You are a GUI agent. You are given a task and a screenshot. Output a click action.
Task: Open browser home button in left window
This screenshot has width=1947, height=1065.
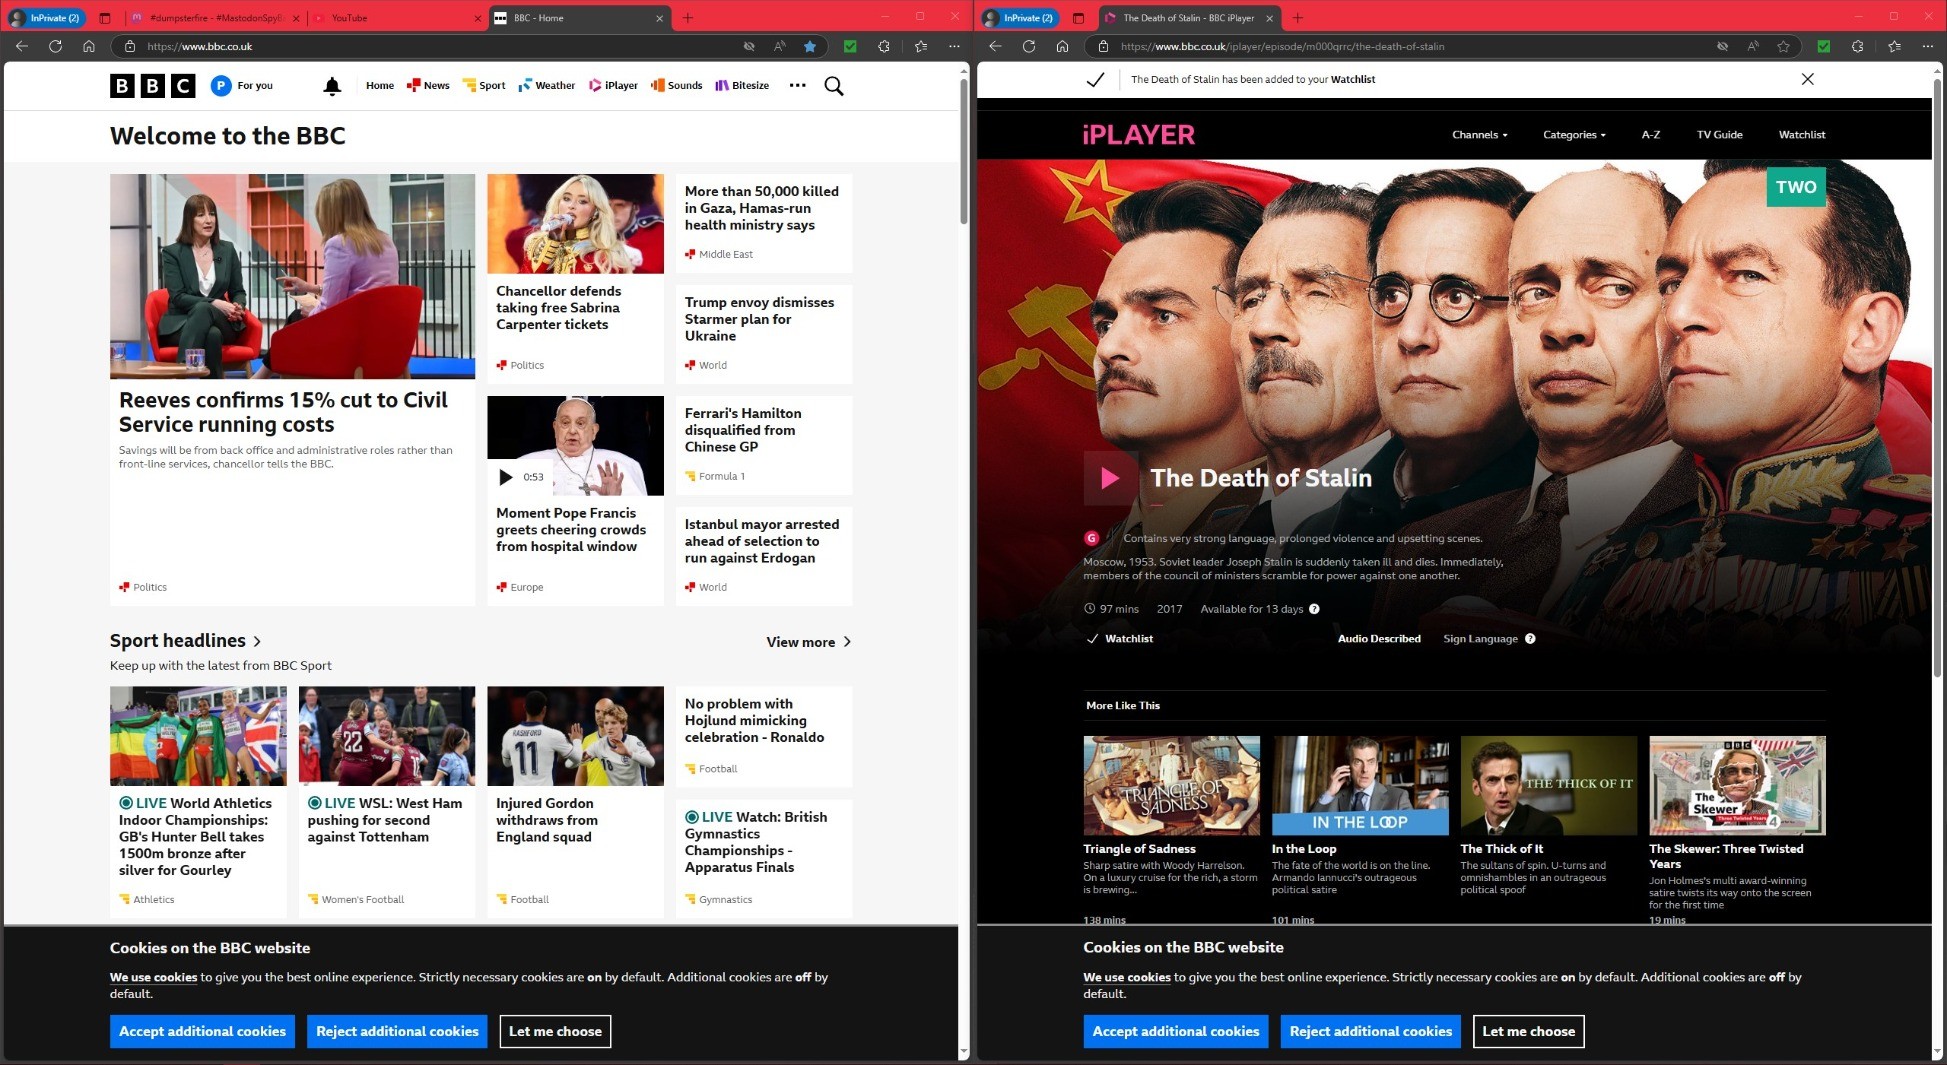(89, 46)
